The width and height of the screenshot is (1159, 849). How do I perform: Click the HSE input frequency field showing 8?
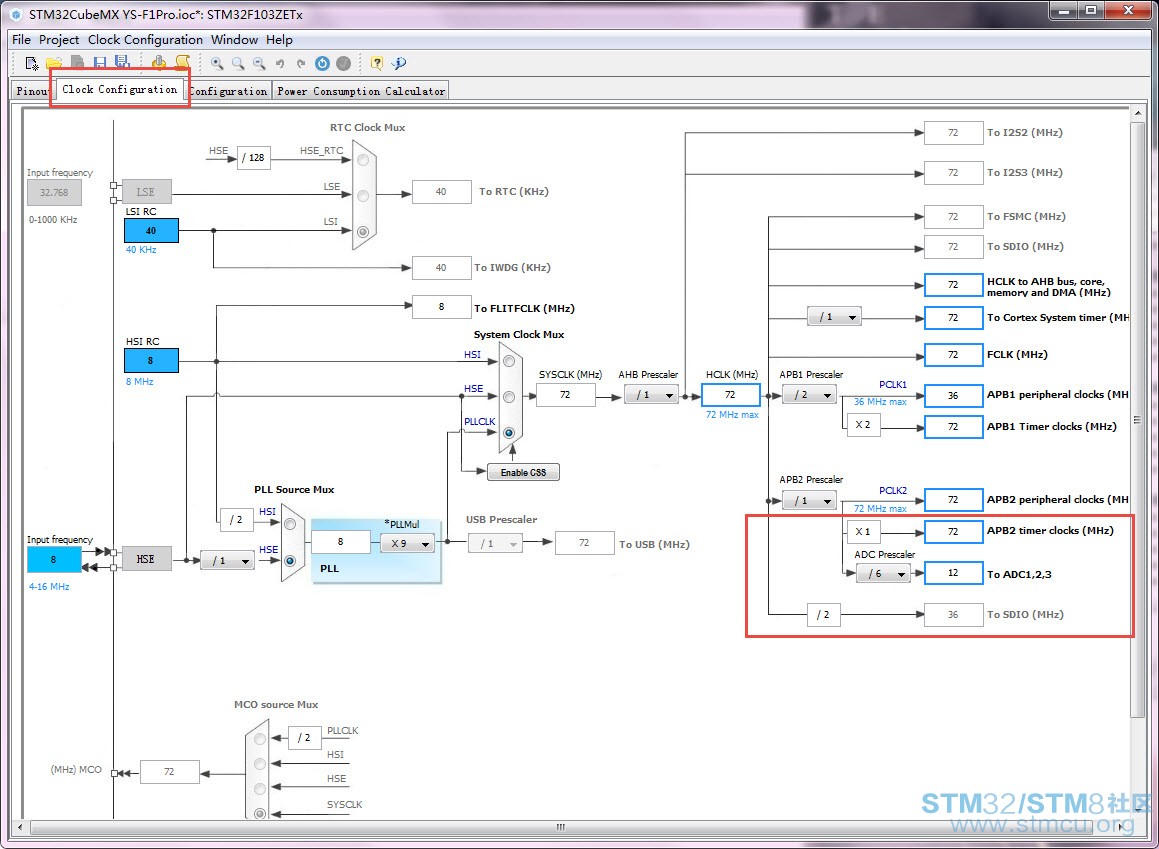[x=54, y=559]
